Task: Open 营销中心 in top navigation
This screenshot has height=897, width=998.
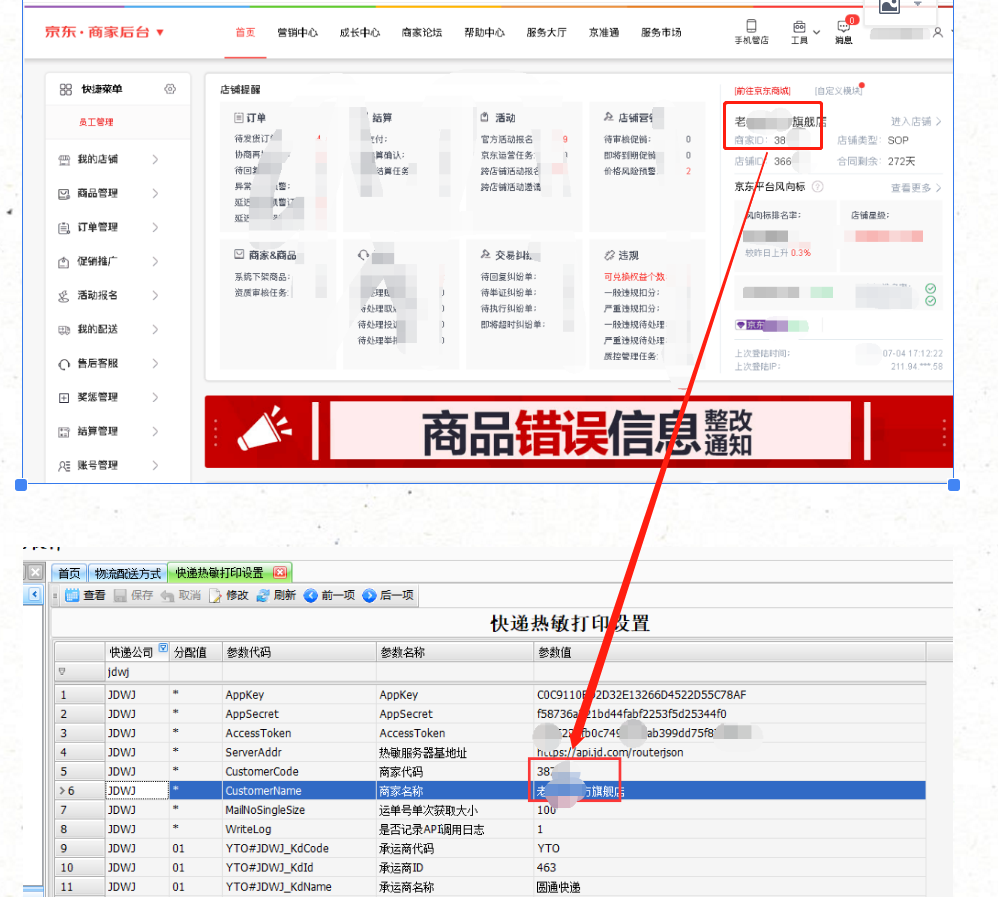Action: point(297,32)
